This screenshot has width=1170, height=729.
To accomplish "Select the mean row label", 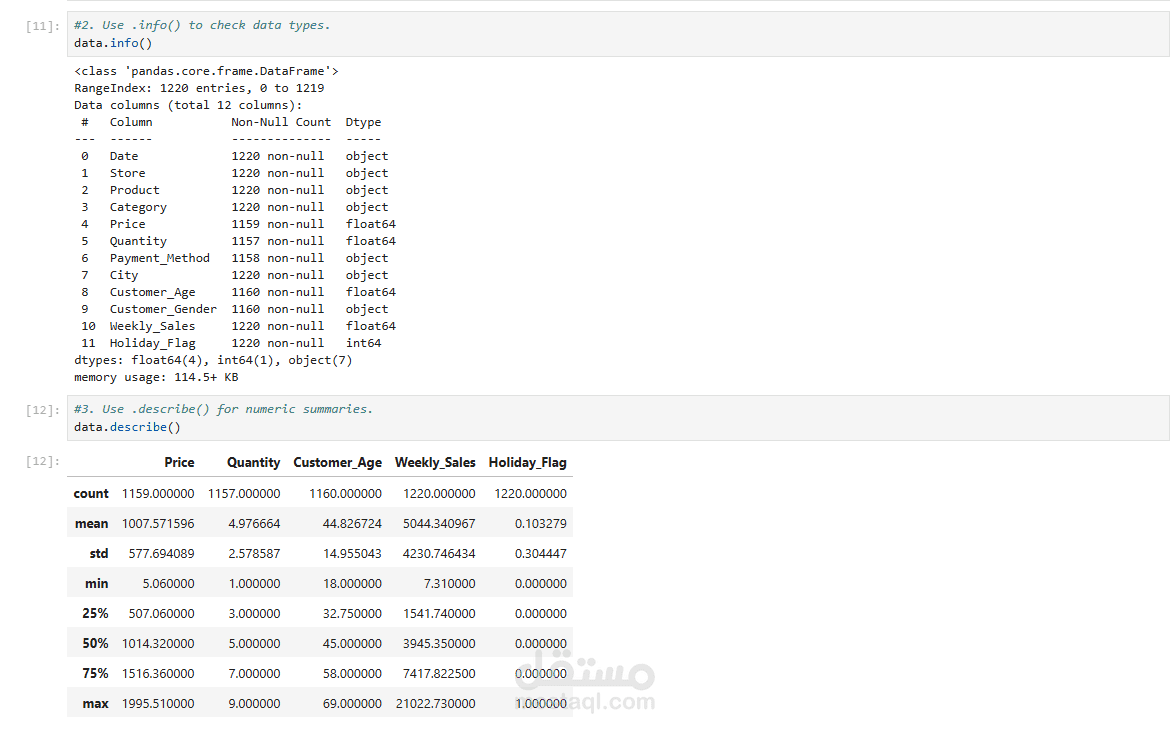I will pos(92,523).
